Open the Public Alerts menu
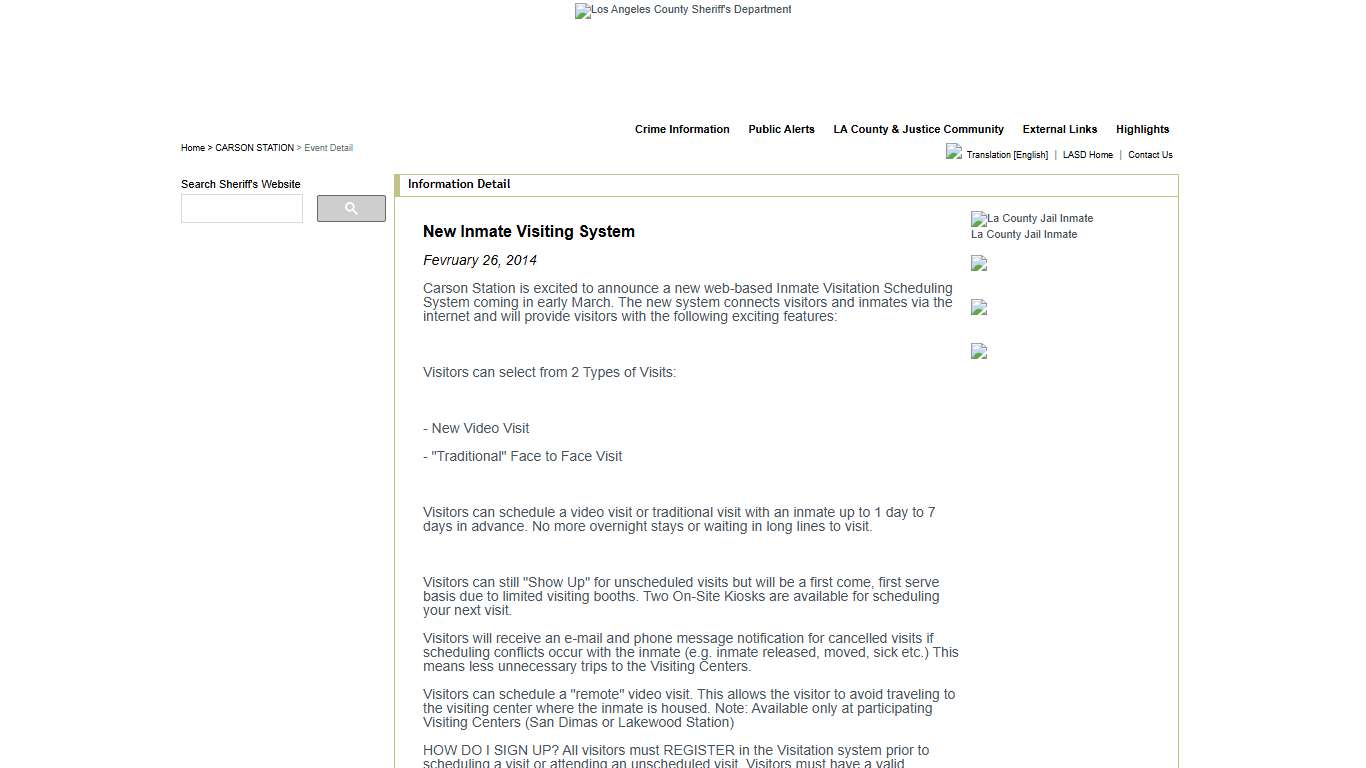The height and width of the screenshot is (768, 1366). 781,129
